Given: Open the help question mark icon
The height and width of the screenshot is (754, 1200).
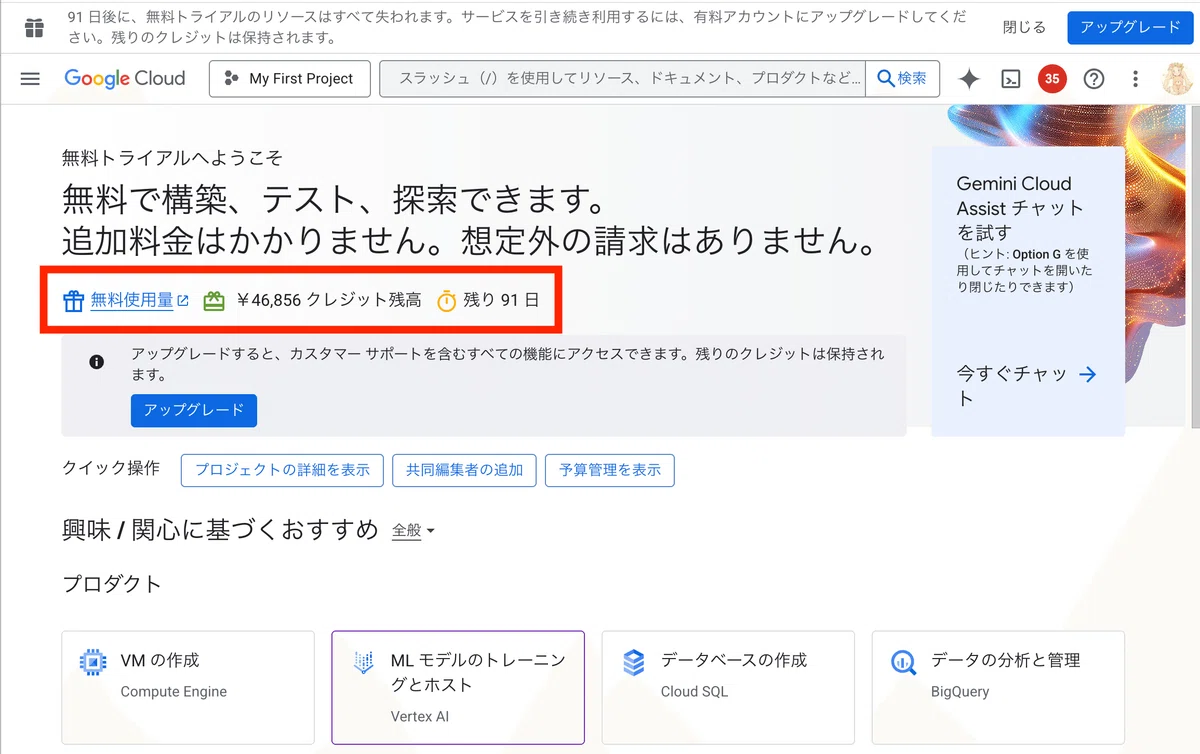Looking at the screenshot, I should (1094, 79).
